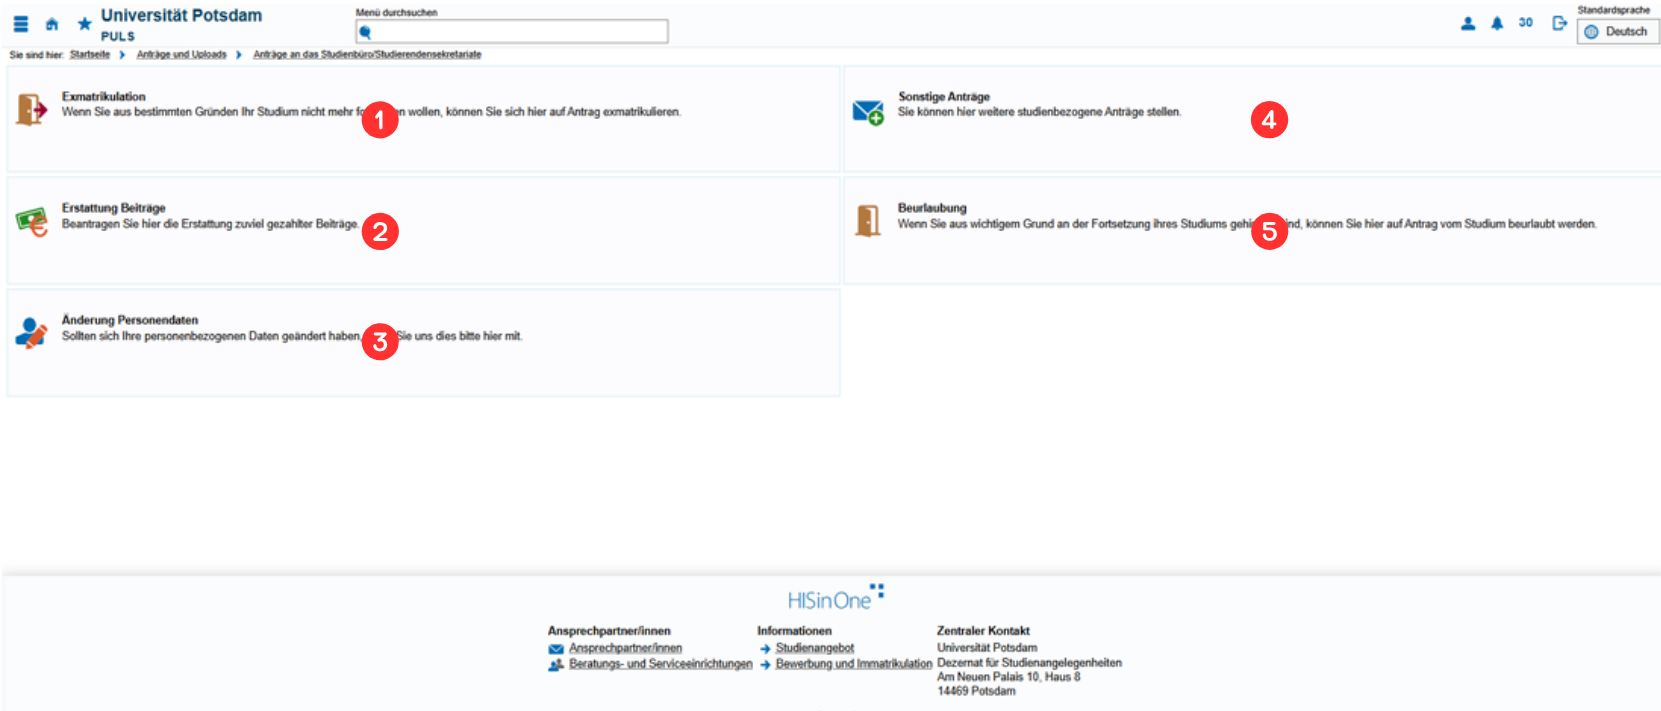
Task: Click the home icon in header
Action: [52, 24]
